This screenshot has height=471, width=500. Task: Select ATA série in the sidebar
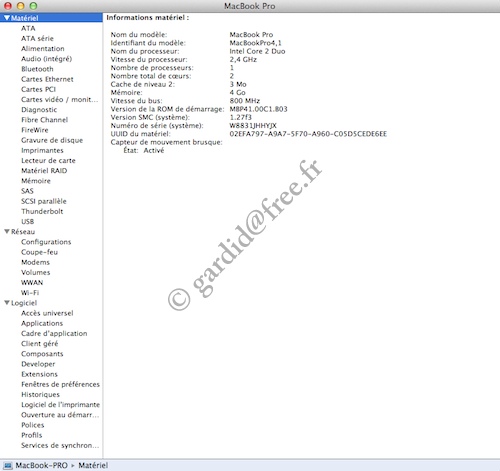click(x=37, y=38)
